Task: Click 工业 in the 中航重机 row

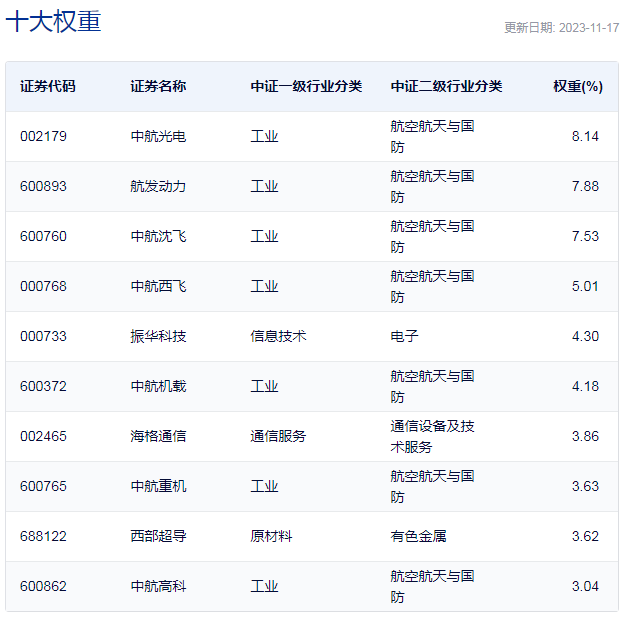Action: (x=264, y=486)
